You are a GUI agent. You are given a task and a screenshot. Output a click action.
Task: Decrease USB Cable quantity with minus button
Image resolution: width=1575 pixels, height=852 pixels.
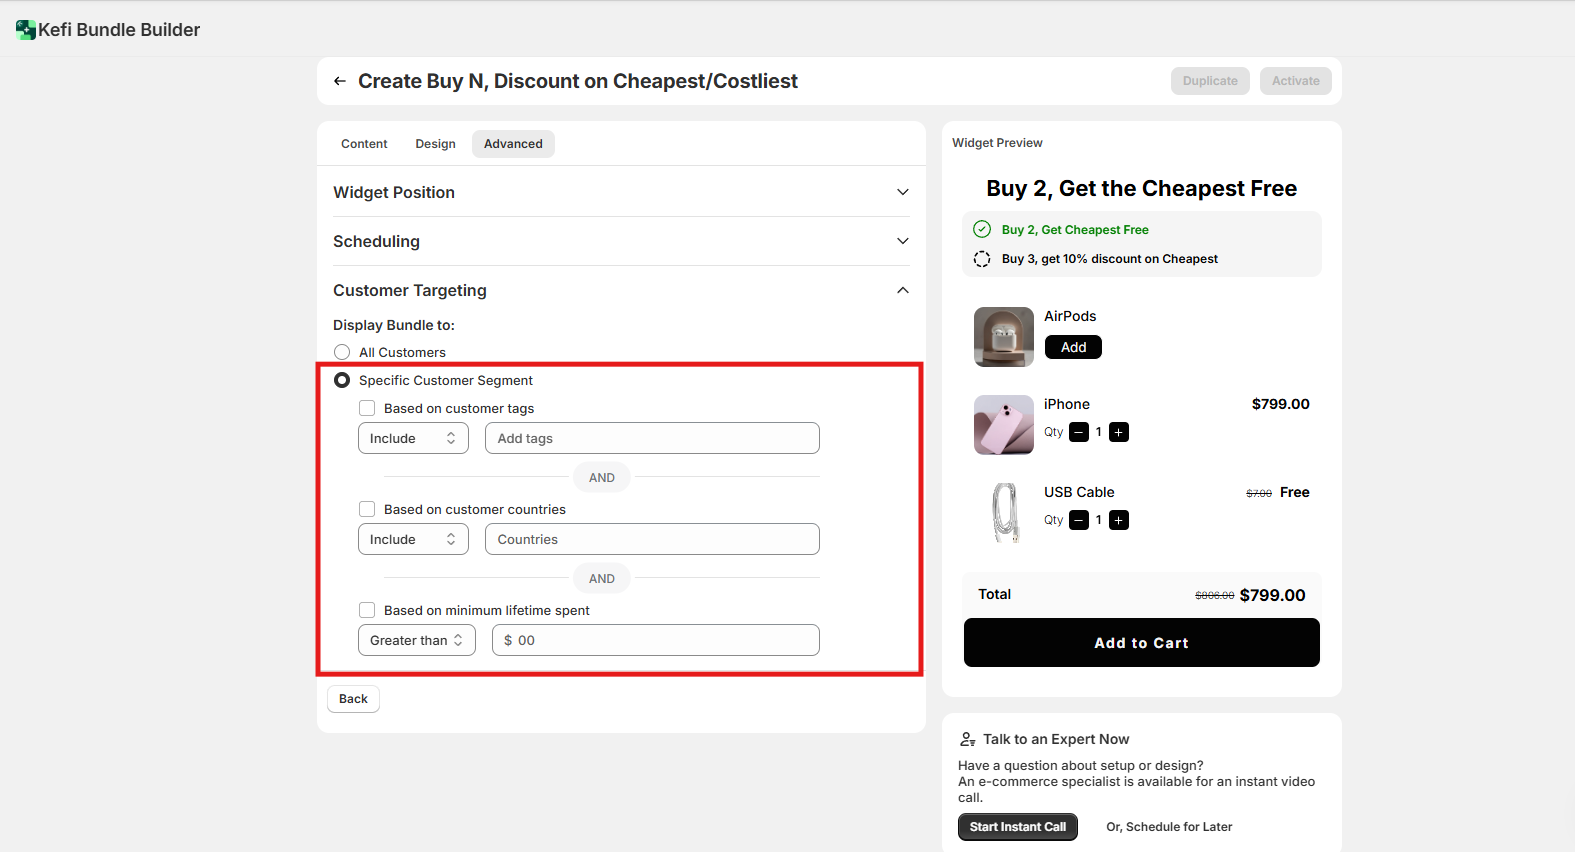click(x=1079, y=520)
